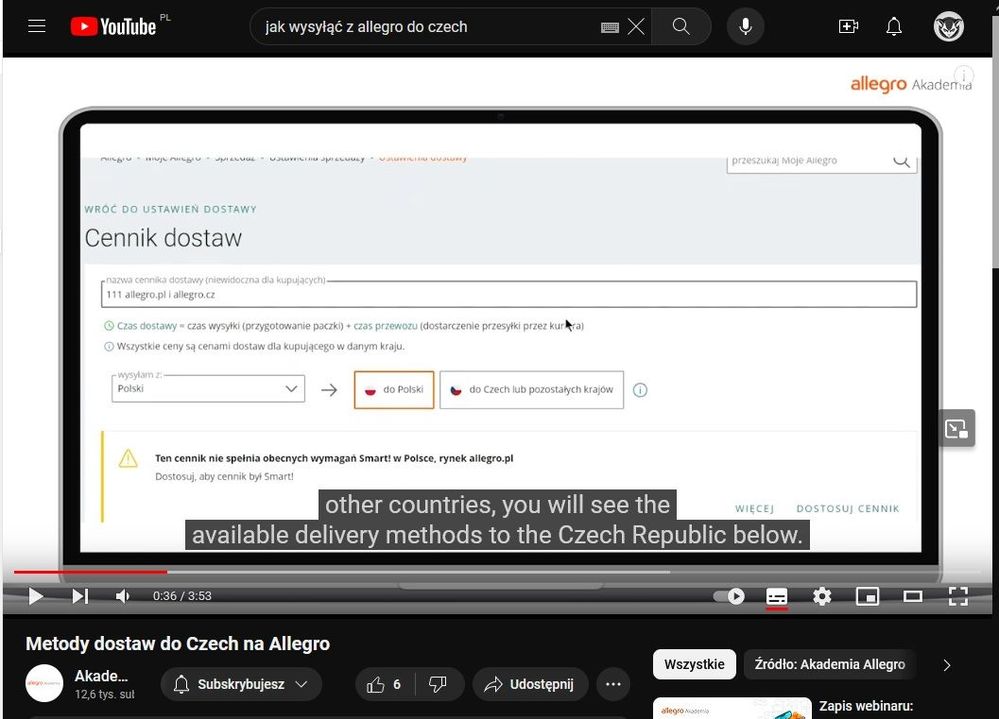Toggle subtitles/closed captions

[x=776, y=597]
